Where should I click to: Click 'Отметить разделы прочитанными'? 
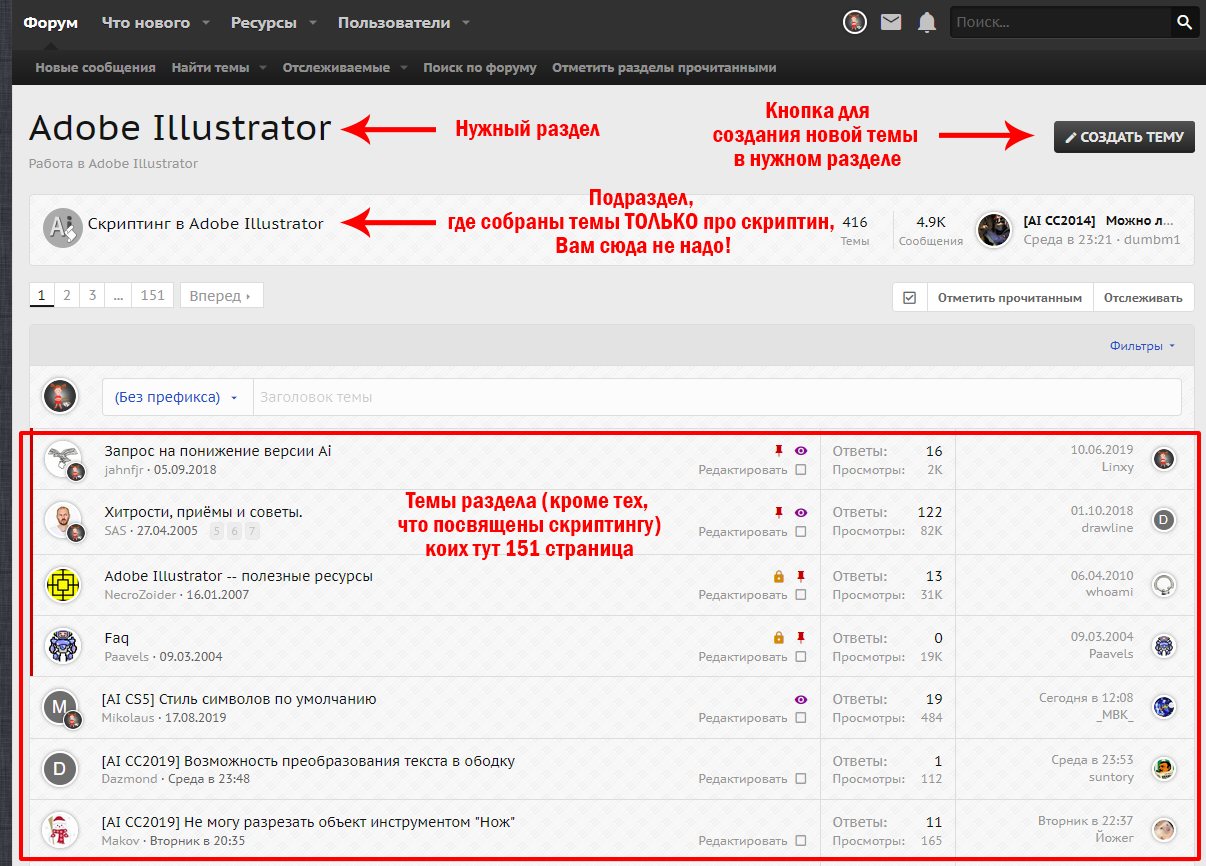tap(664, 68)
